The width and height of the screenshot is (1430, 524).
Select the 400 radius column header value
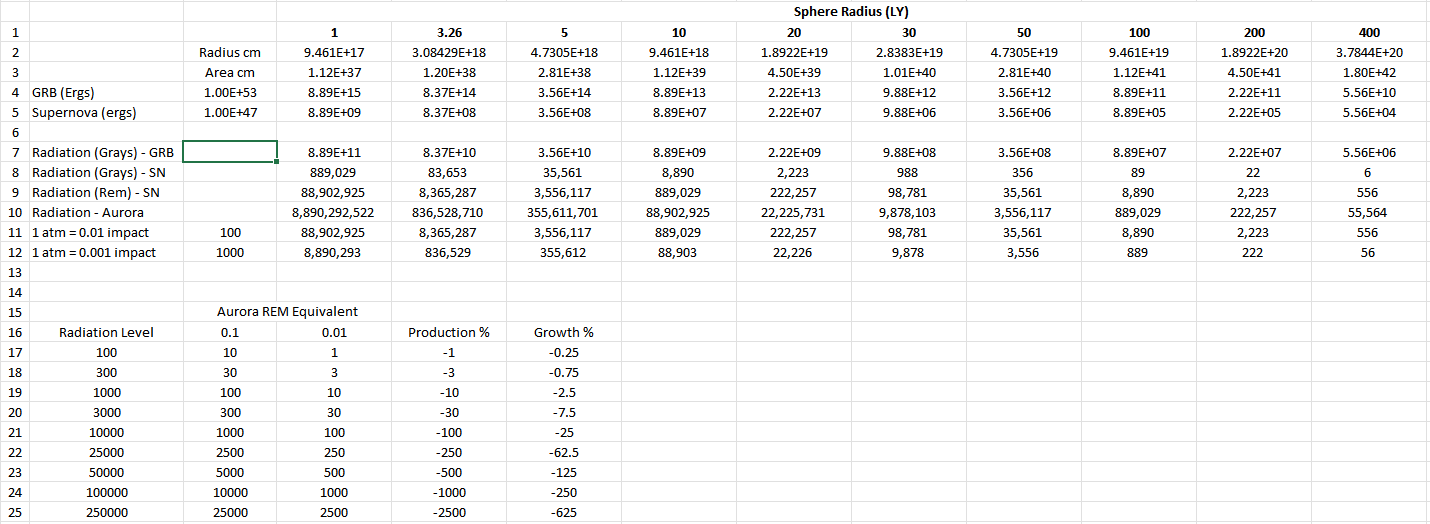1370,33
